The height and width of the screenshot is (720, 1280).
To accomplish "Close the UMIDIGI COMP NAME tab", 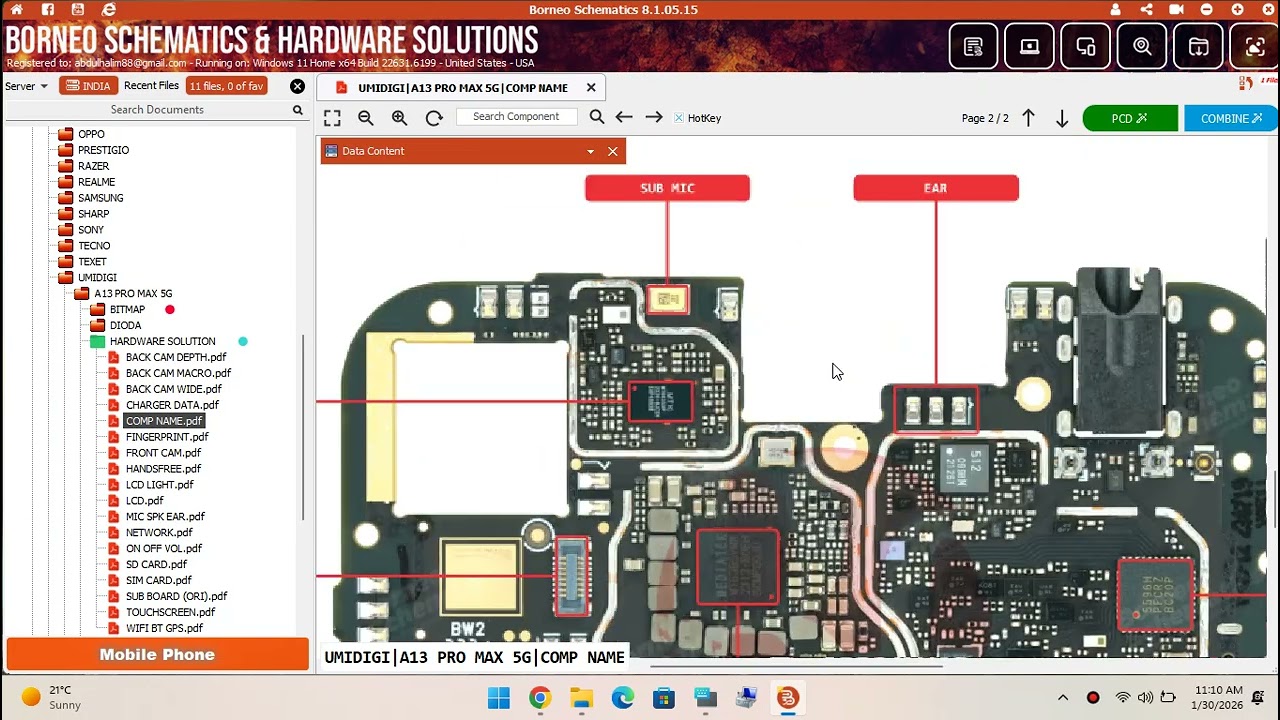I will pos(591,88).
